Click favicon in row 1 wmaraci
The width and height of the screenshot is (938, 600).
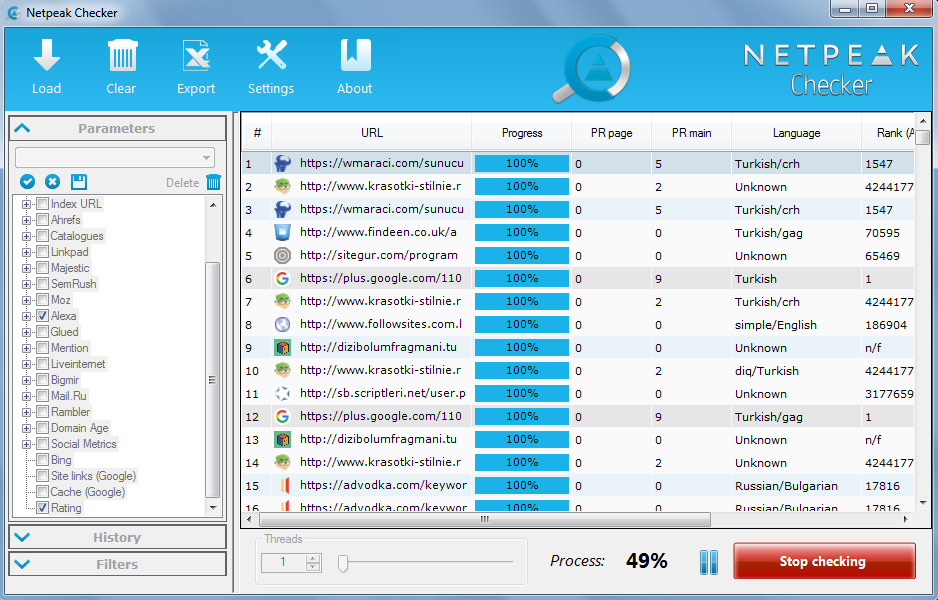(282, 163)
